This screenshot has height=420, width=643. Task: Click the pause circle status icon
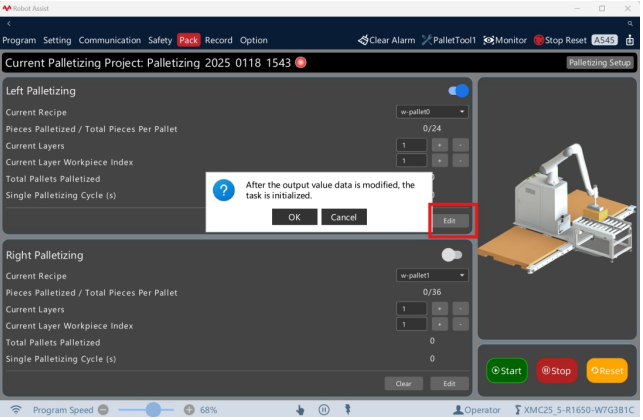pos(324,409)
